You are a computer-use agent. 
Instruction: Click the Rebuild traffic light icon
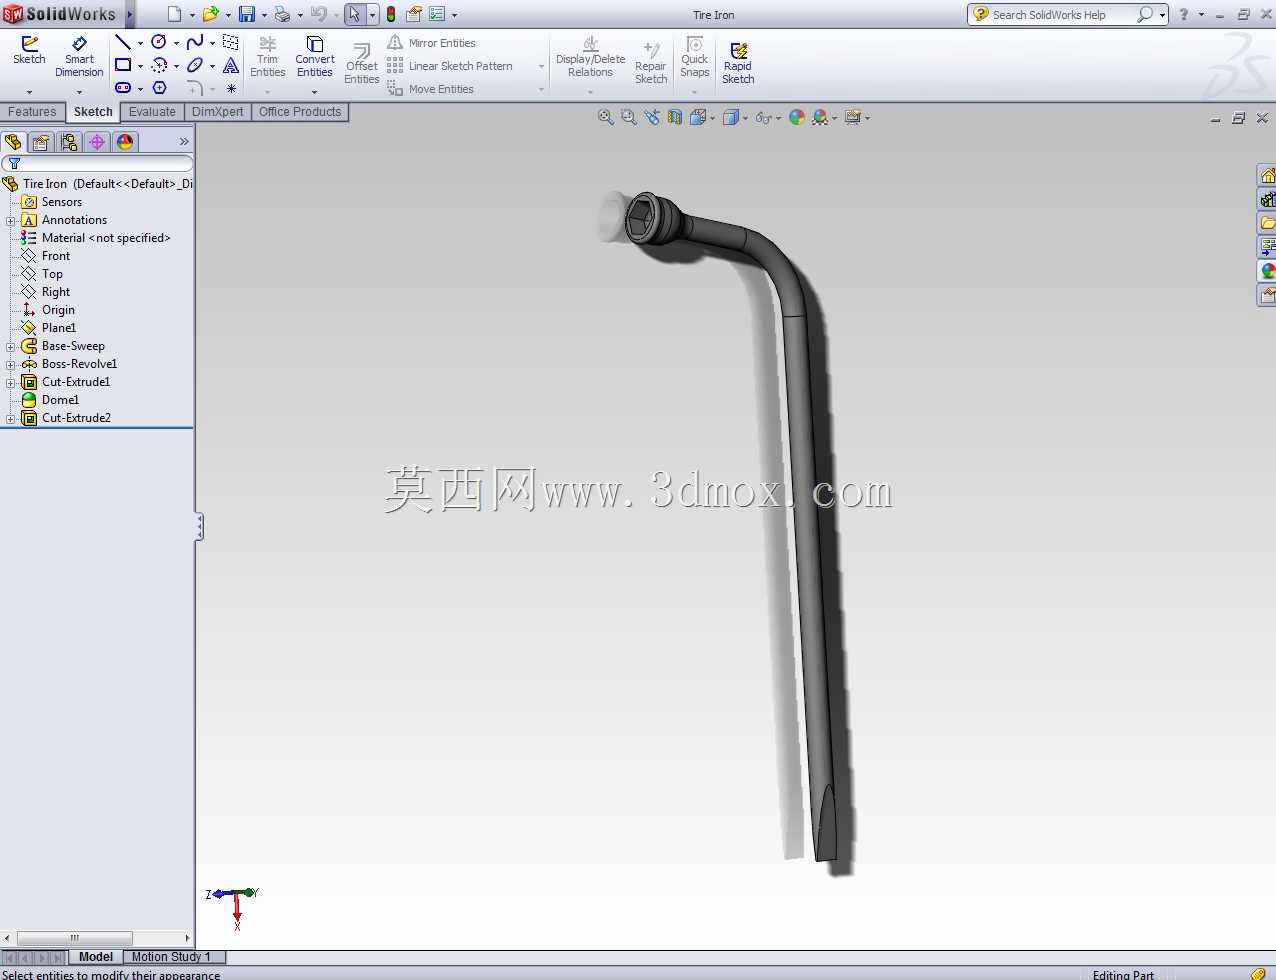click(x=390, y=14)
